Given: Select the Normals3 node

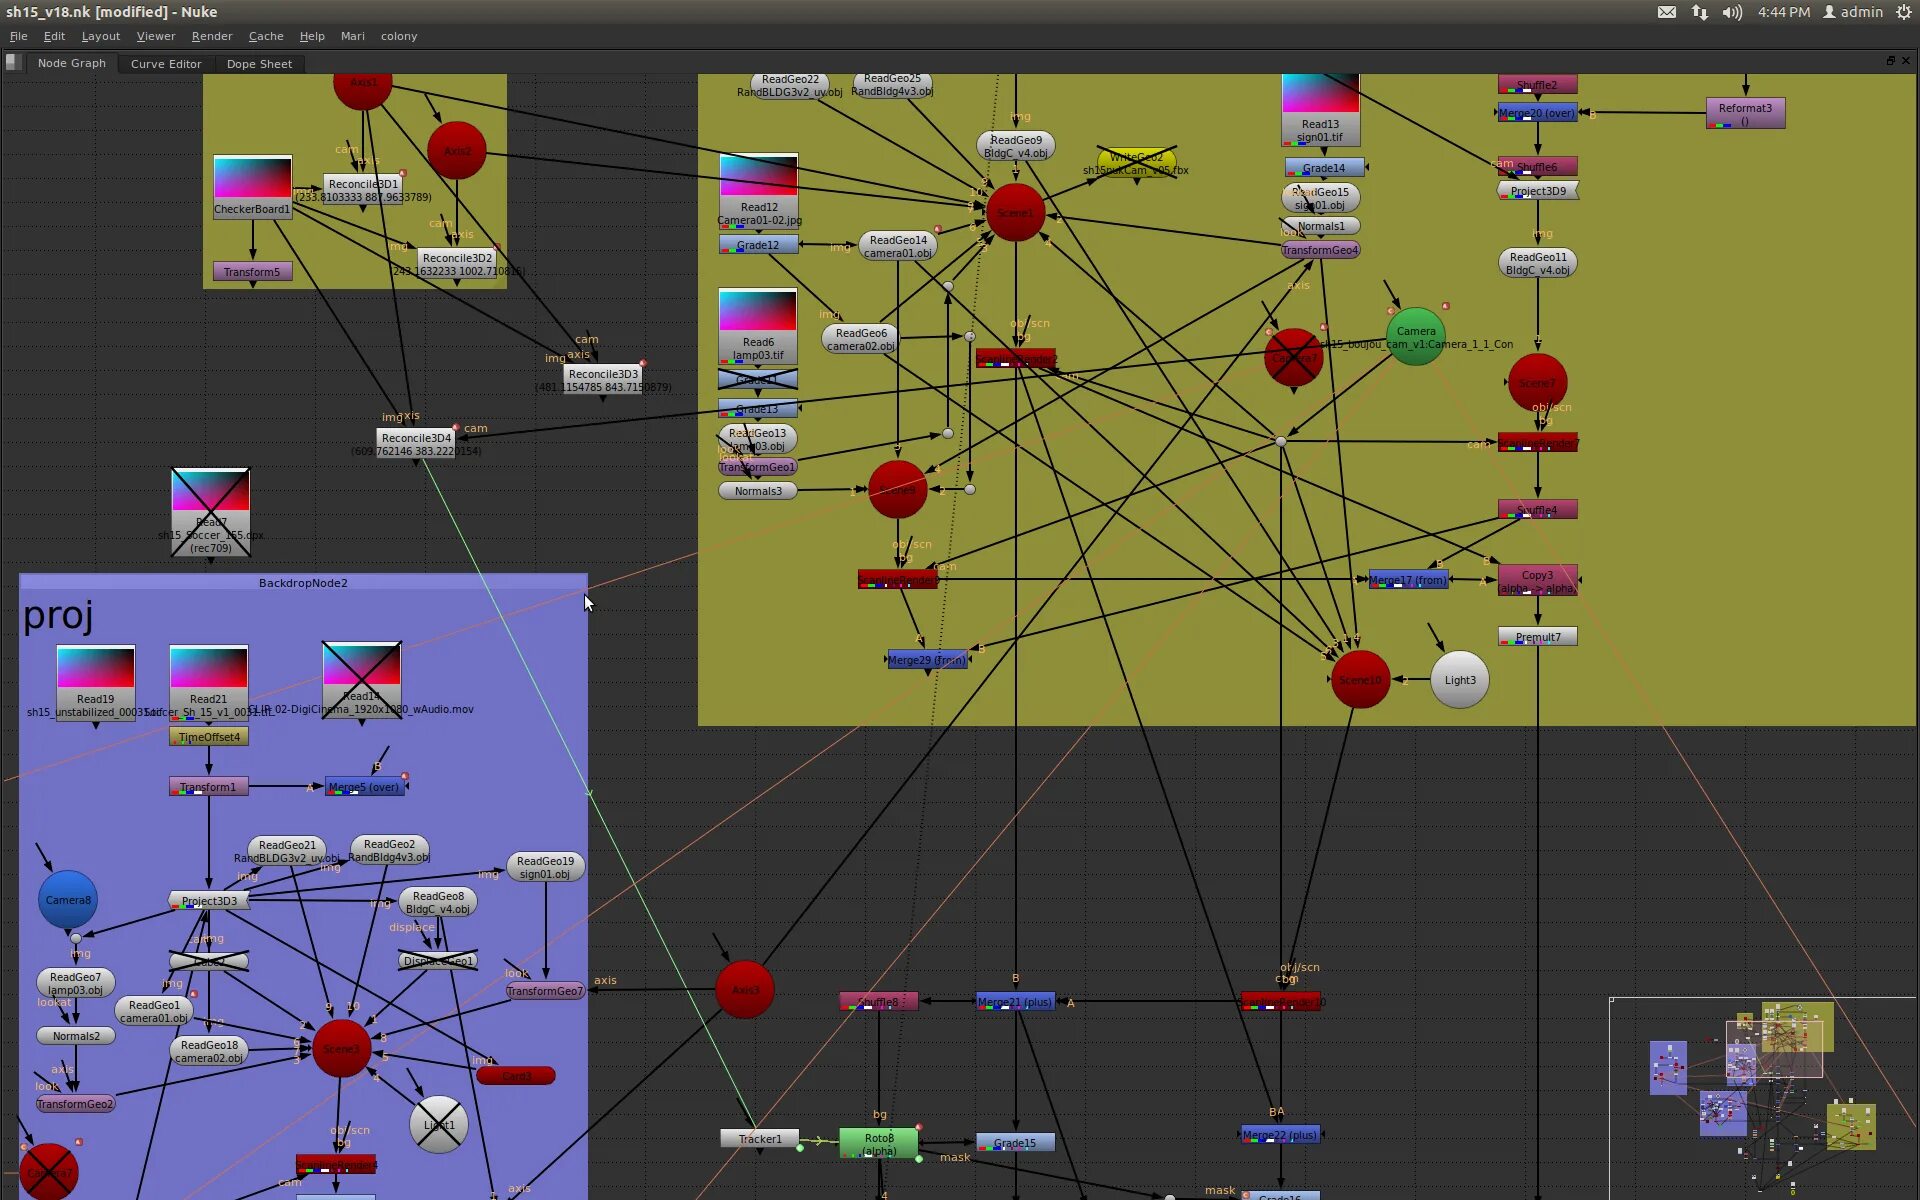Looking at the screenshot, I should pos(758,490).
